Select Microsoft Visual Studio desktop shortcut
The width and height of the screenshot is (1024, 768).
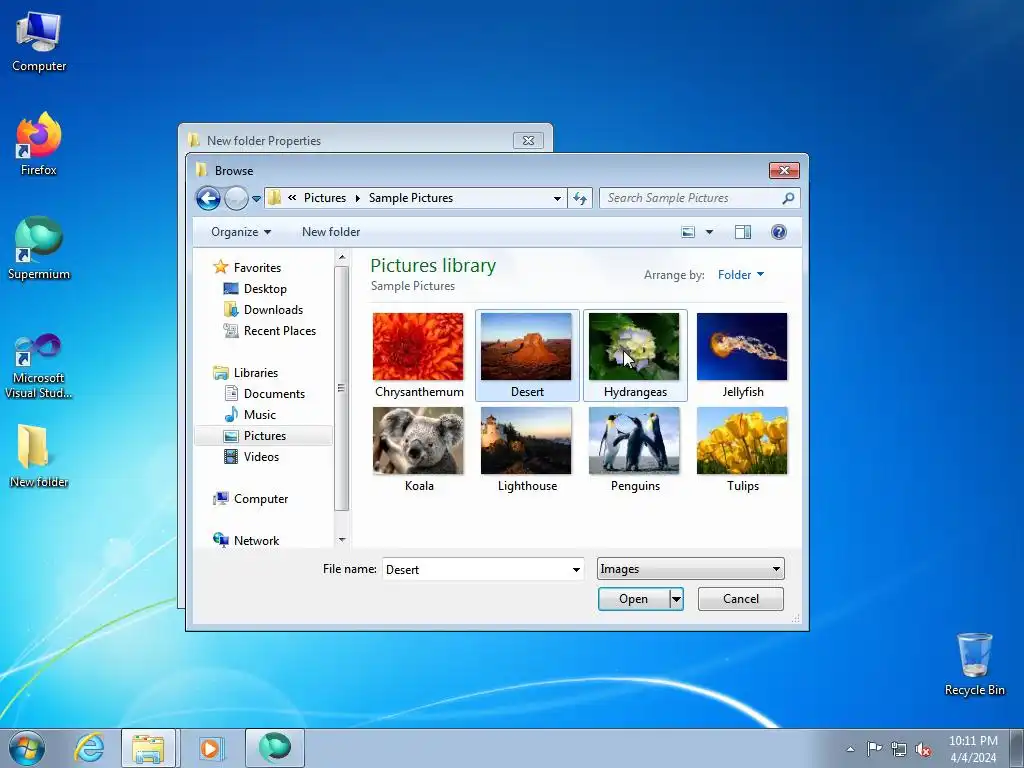click(39, 366)
